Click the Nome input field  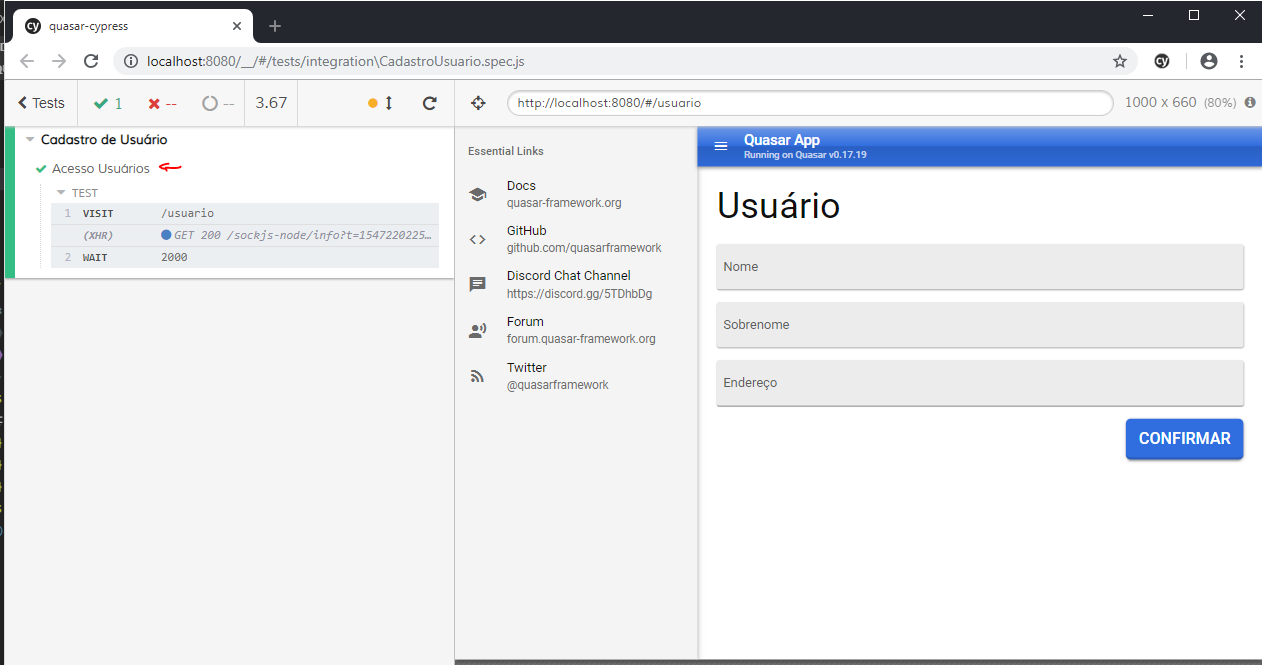[x=979, y=267]
